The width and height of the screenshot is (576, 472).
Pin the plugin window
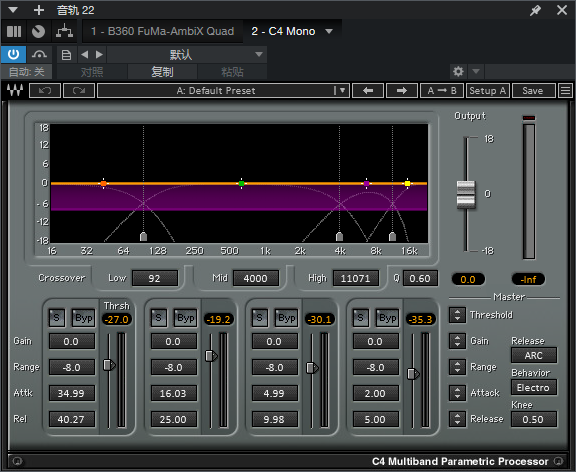click(535, 10)
